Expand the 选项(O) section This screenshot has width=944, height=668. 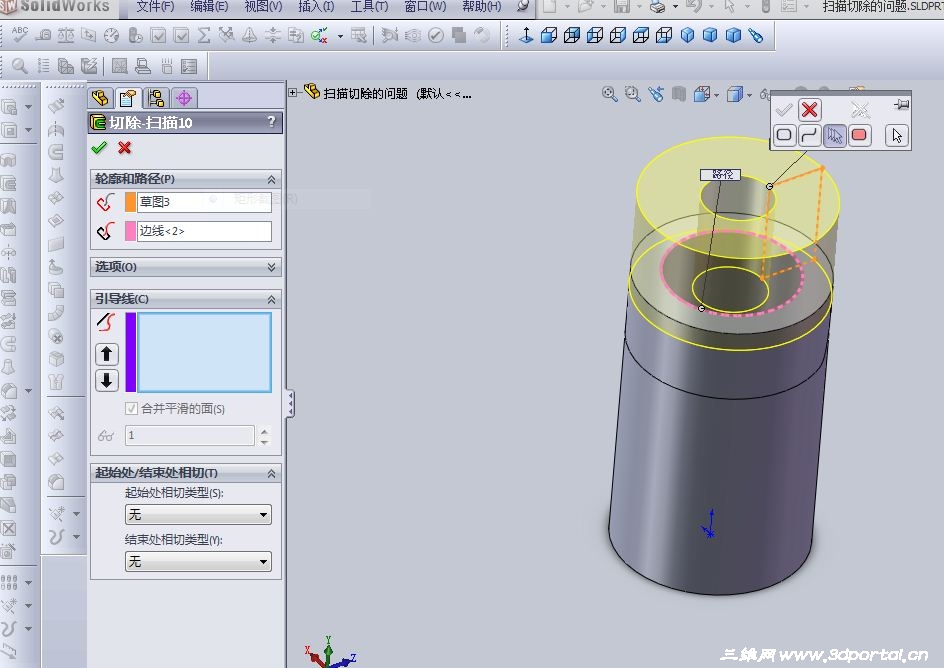(271, 267)
